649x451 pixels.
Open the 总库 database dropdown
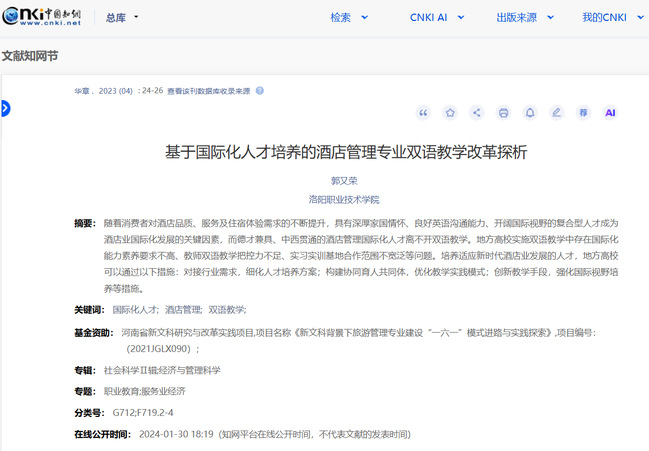[x=122, y=17]
